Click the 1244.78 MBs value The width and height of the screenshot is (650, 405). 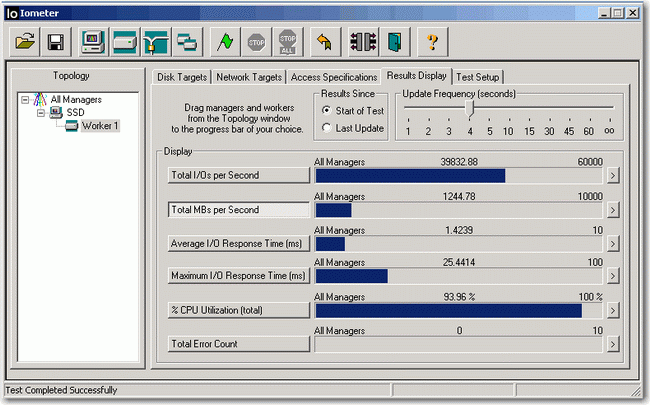pos(459,196)
